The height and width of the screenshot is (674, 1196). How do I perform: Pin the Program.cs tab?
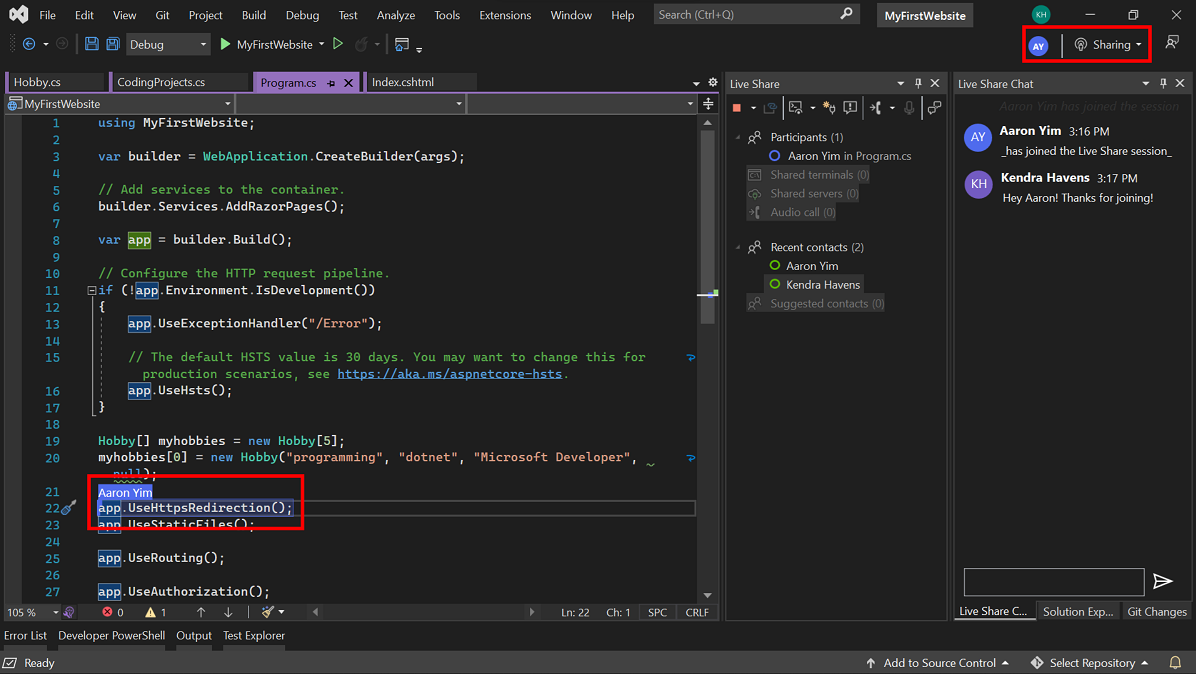click(x=331, y=83)
